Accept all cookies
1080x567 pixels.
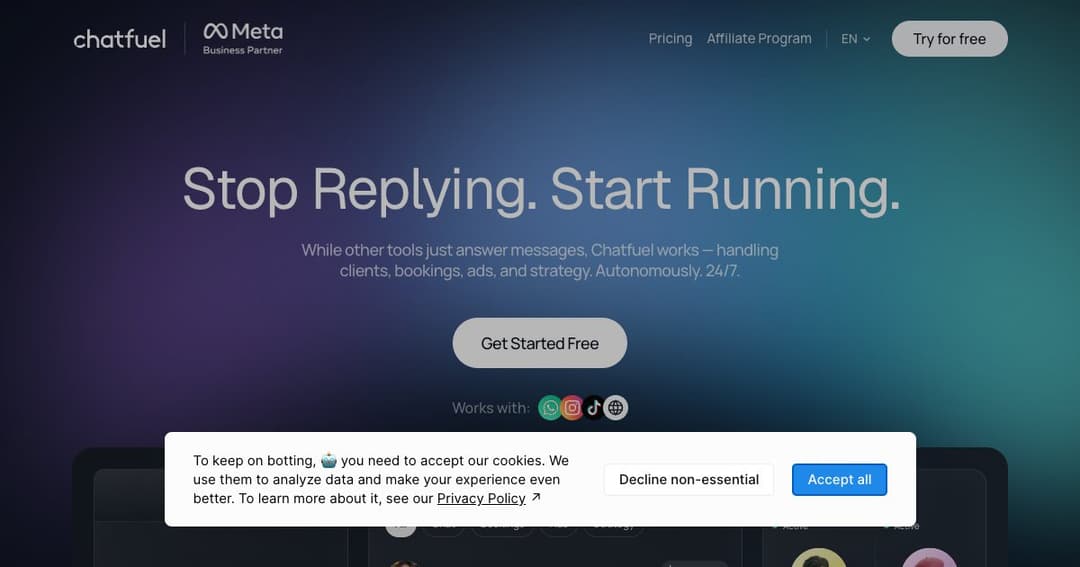839,480
